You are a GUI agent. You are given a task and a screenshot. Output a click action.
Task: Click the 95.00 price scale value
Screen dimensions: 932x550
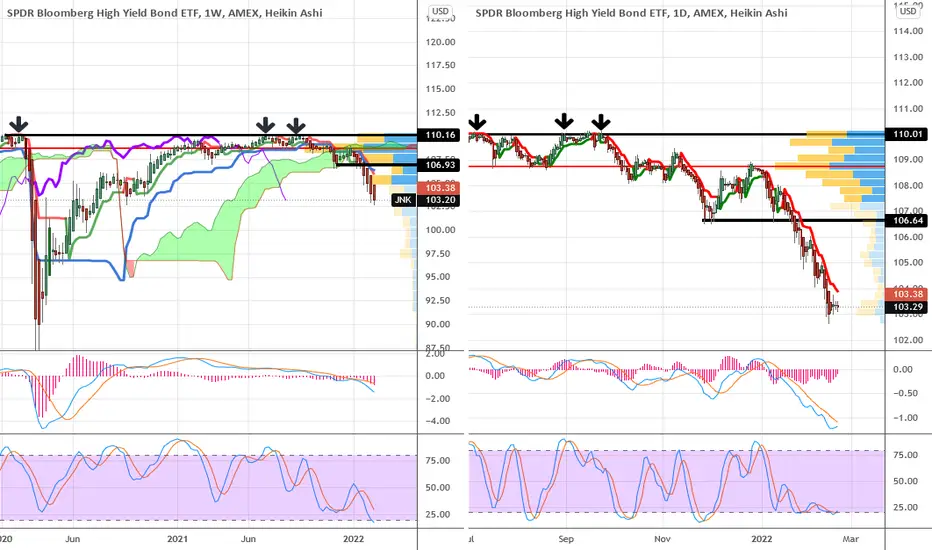pyautogui.click(x=440, y=277)
